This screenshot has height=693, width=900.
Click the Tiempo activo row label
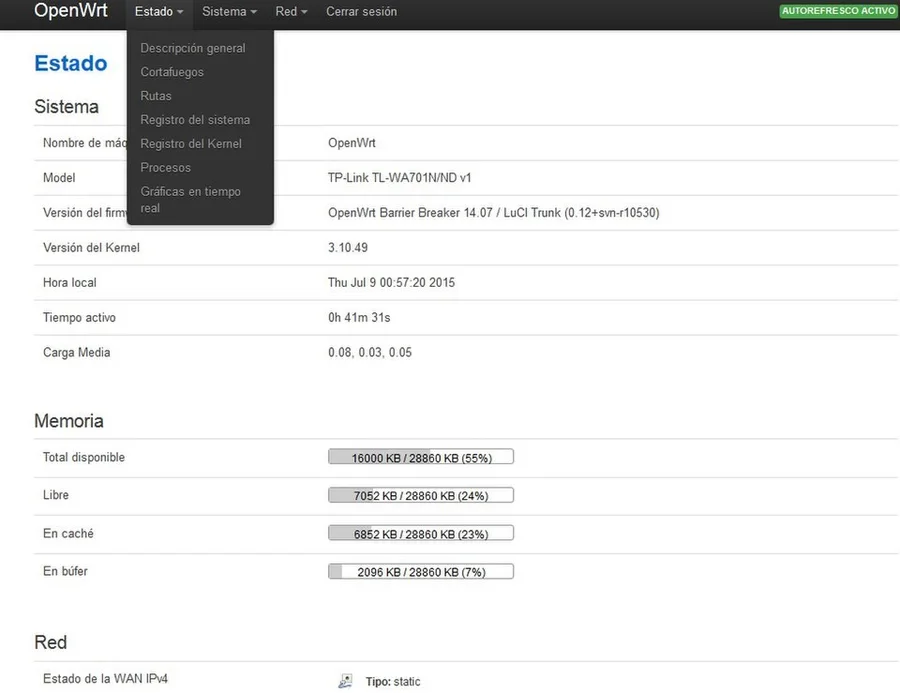(x=79, y=318)
